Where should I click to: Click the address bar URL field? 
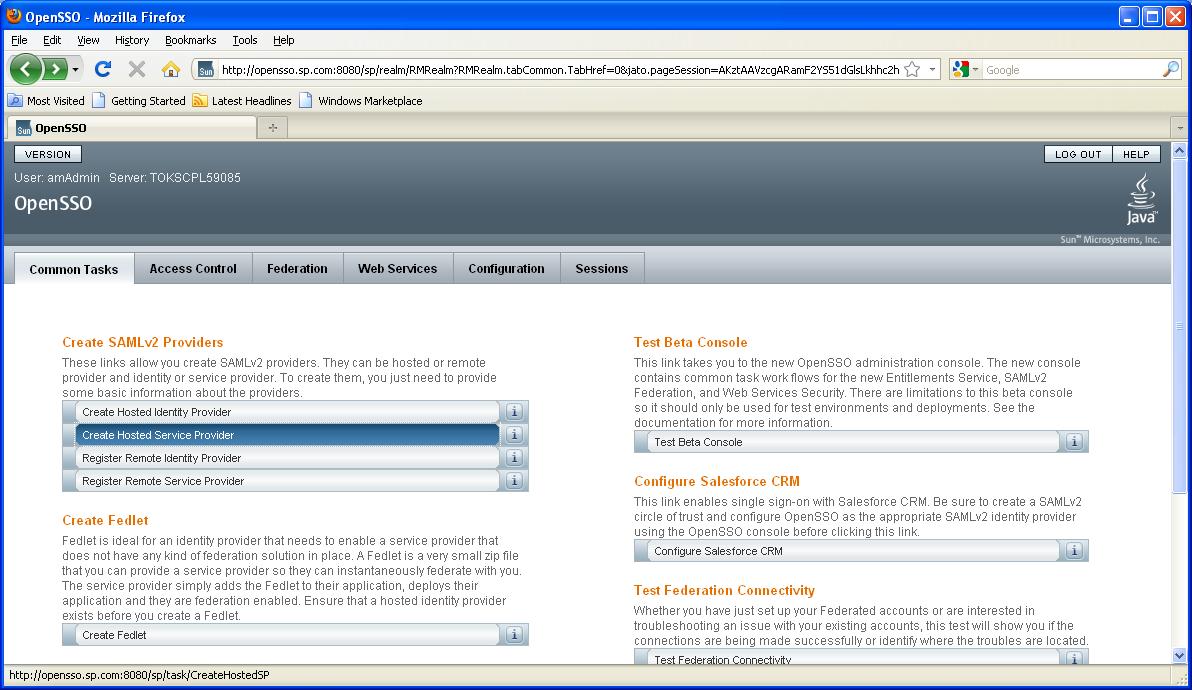(560, 70)
